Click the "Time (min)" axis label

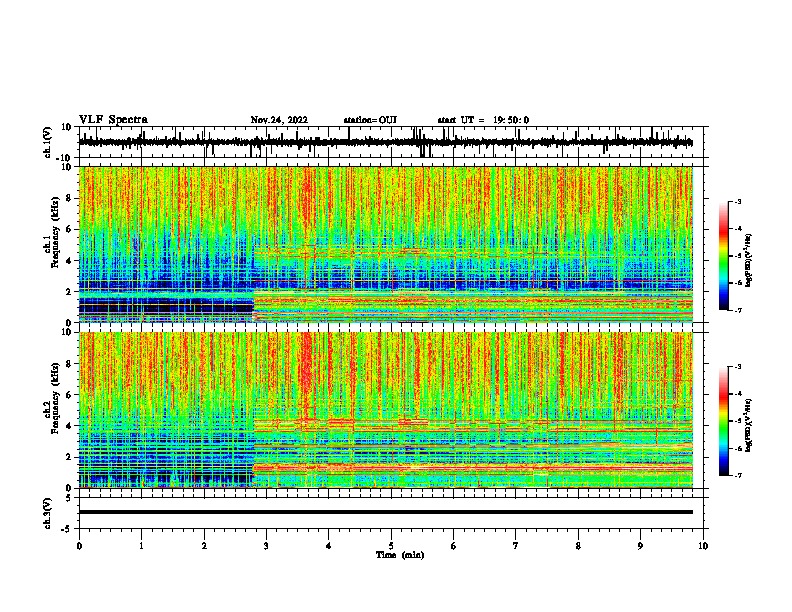tap(400, 555)
